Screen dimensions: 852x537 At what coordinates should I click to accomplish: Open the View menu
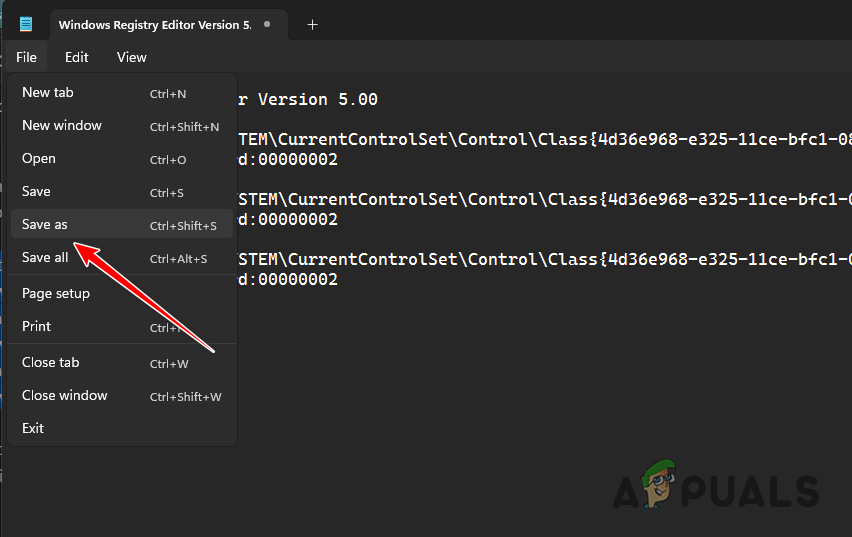(131, 57)
